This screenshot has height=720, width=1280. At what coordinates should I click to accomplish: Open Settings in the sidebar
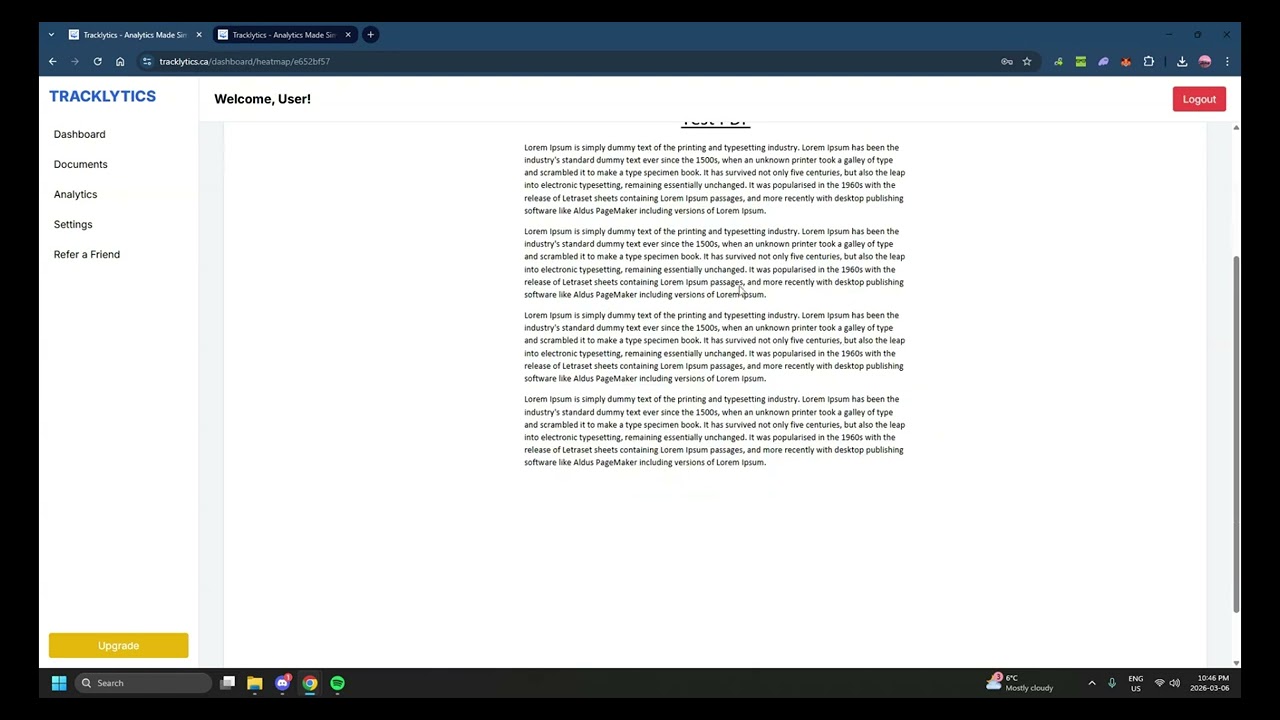click(x=73, y=224)
